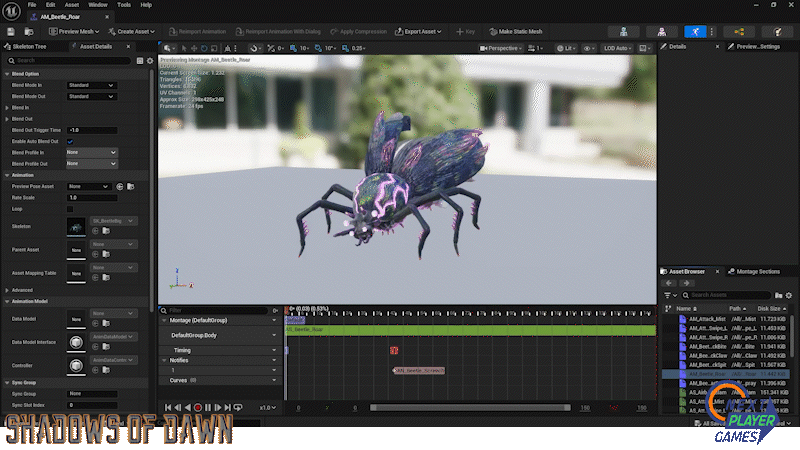Open the playback speed x1.0 dropdown
The height and width of the screenshot is (450, 800).
[268, 408]
